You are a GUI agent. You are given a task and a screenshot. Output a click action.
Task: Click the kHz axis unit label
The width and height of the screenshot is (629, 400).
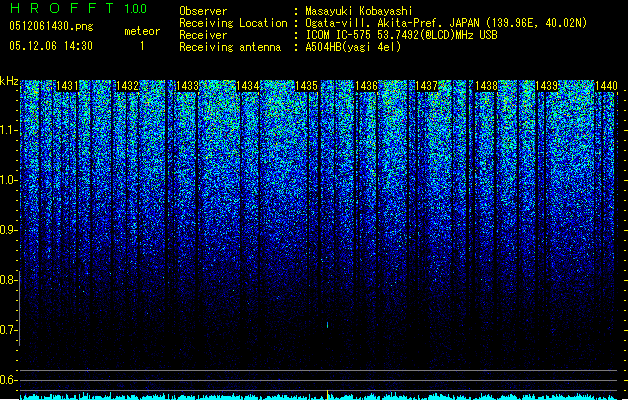[x=9, y=81]
